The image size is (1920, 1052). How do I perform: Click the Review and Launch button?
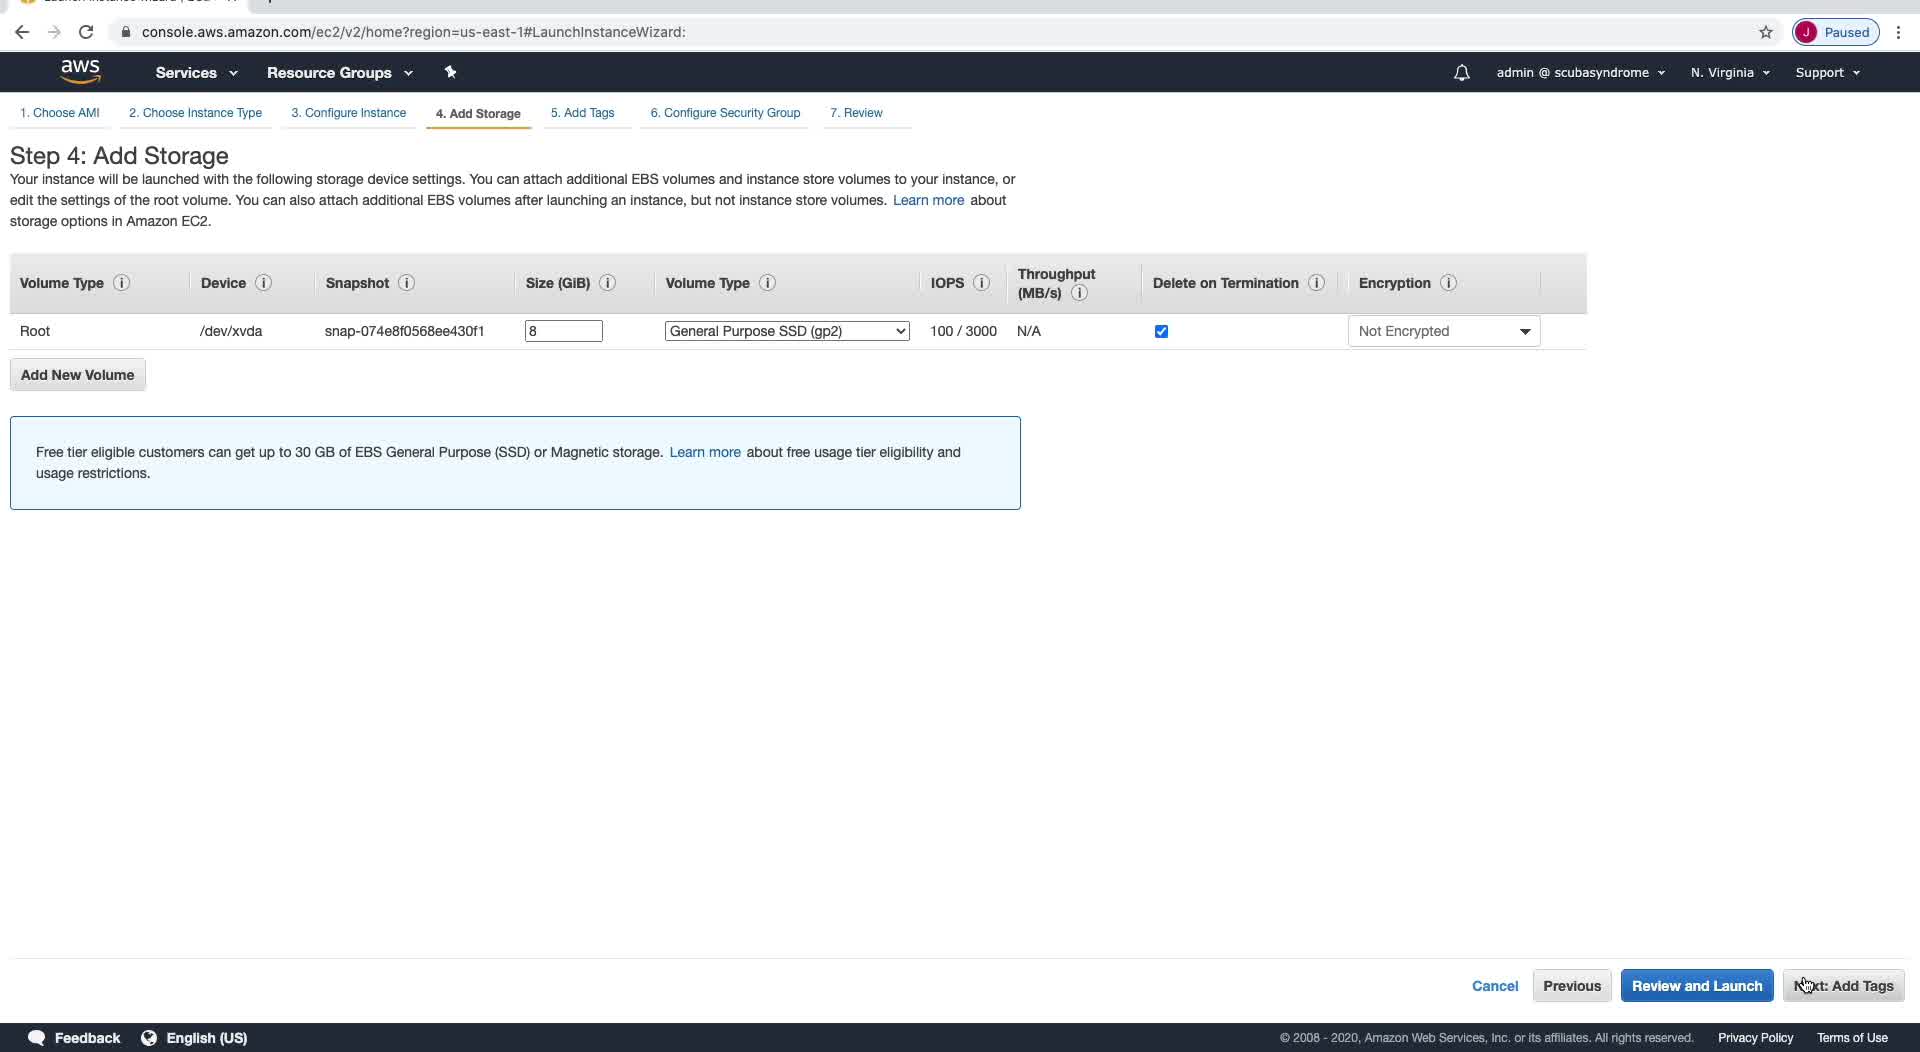click(x=1697, y=986)
